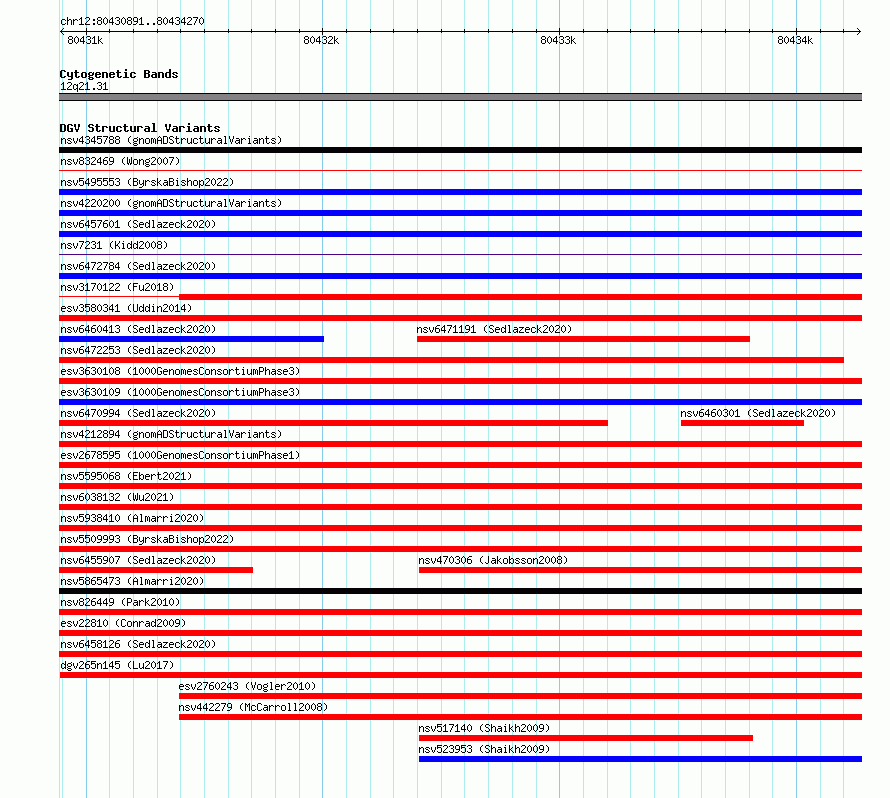Image resolution: width=890 pixels, height=798 pixels.
Task: Click the blue bar under nsv523953
Action: coord(640,759)
